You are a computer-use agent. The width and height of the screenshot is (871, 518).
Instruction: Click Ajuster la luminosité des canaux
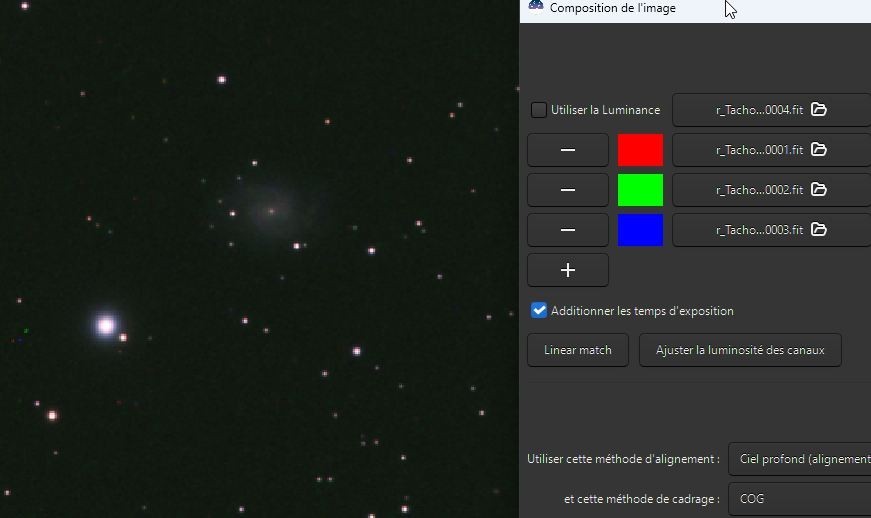click(x=740, y=350)
